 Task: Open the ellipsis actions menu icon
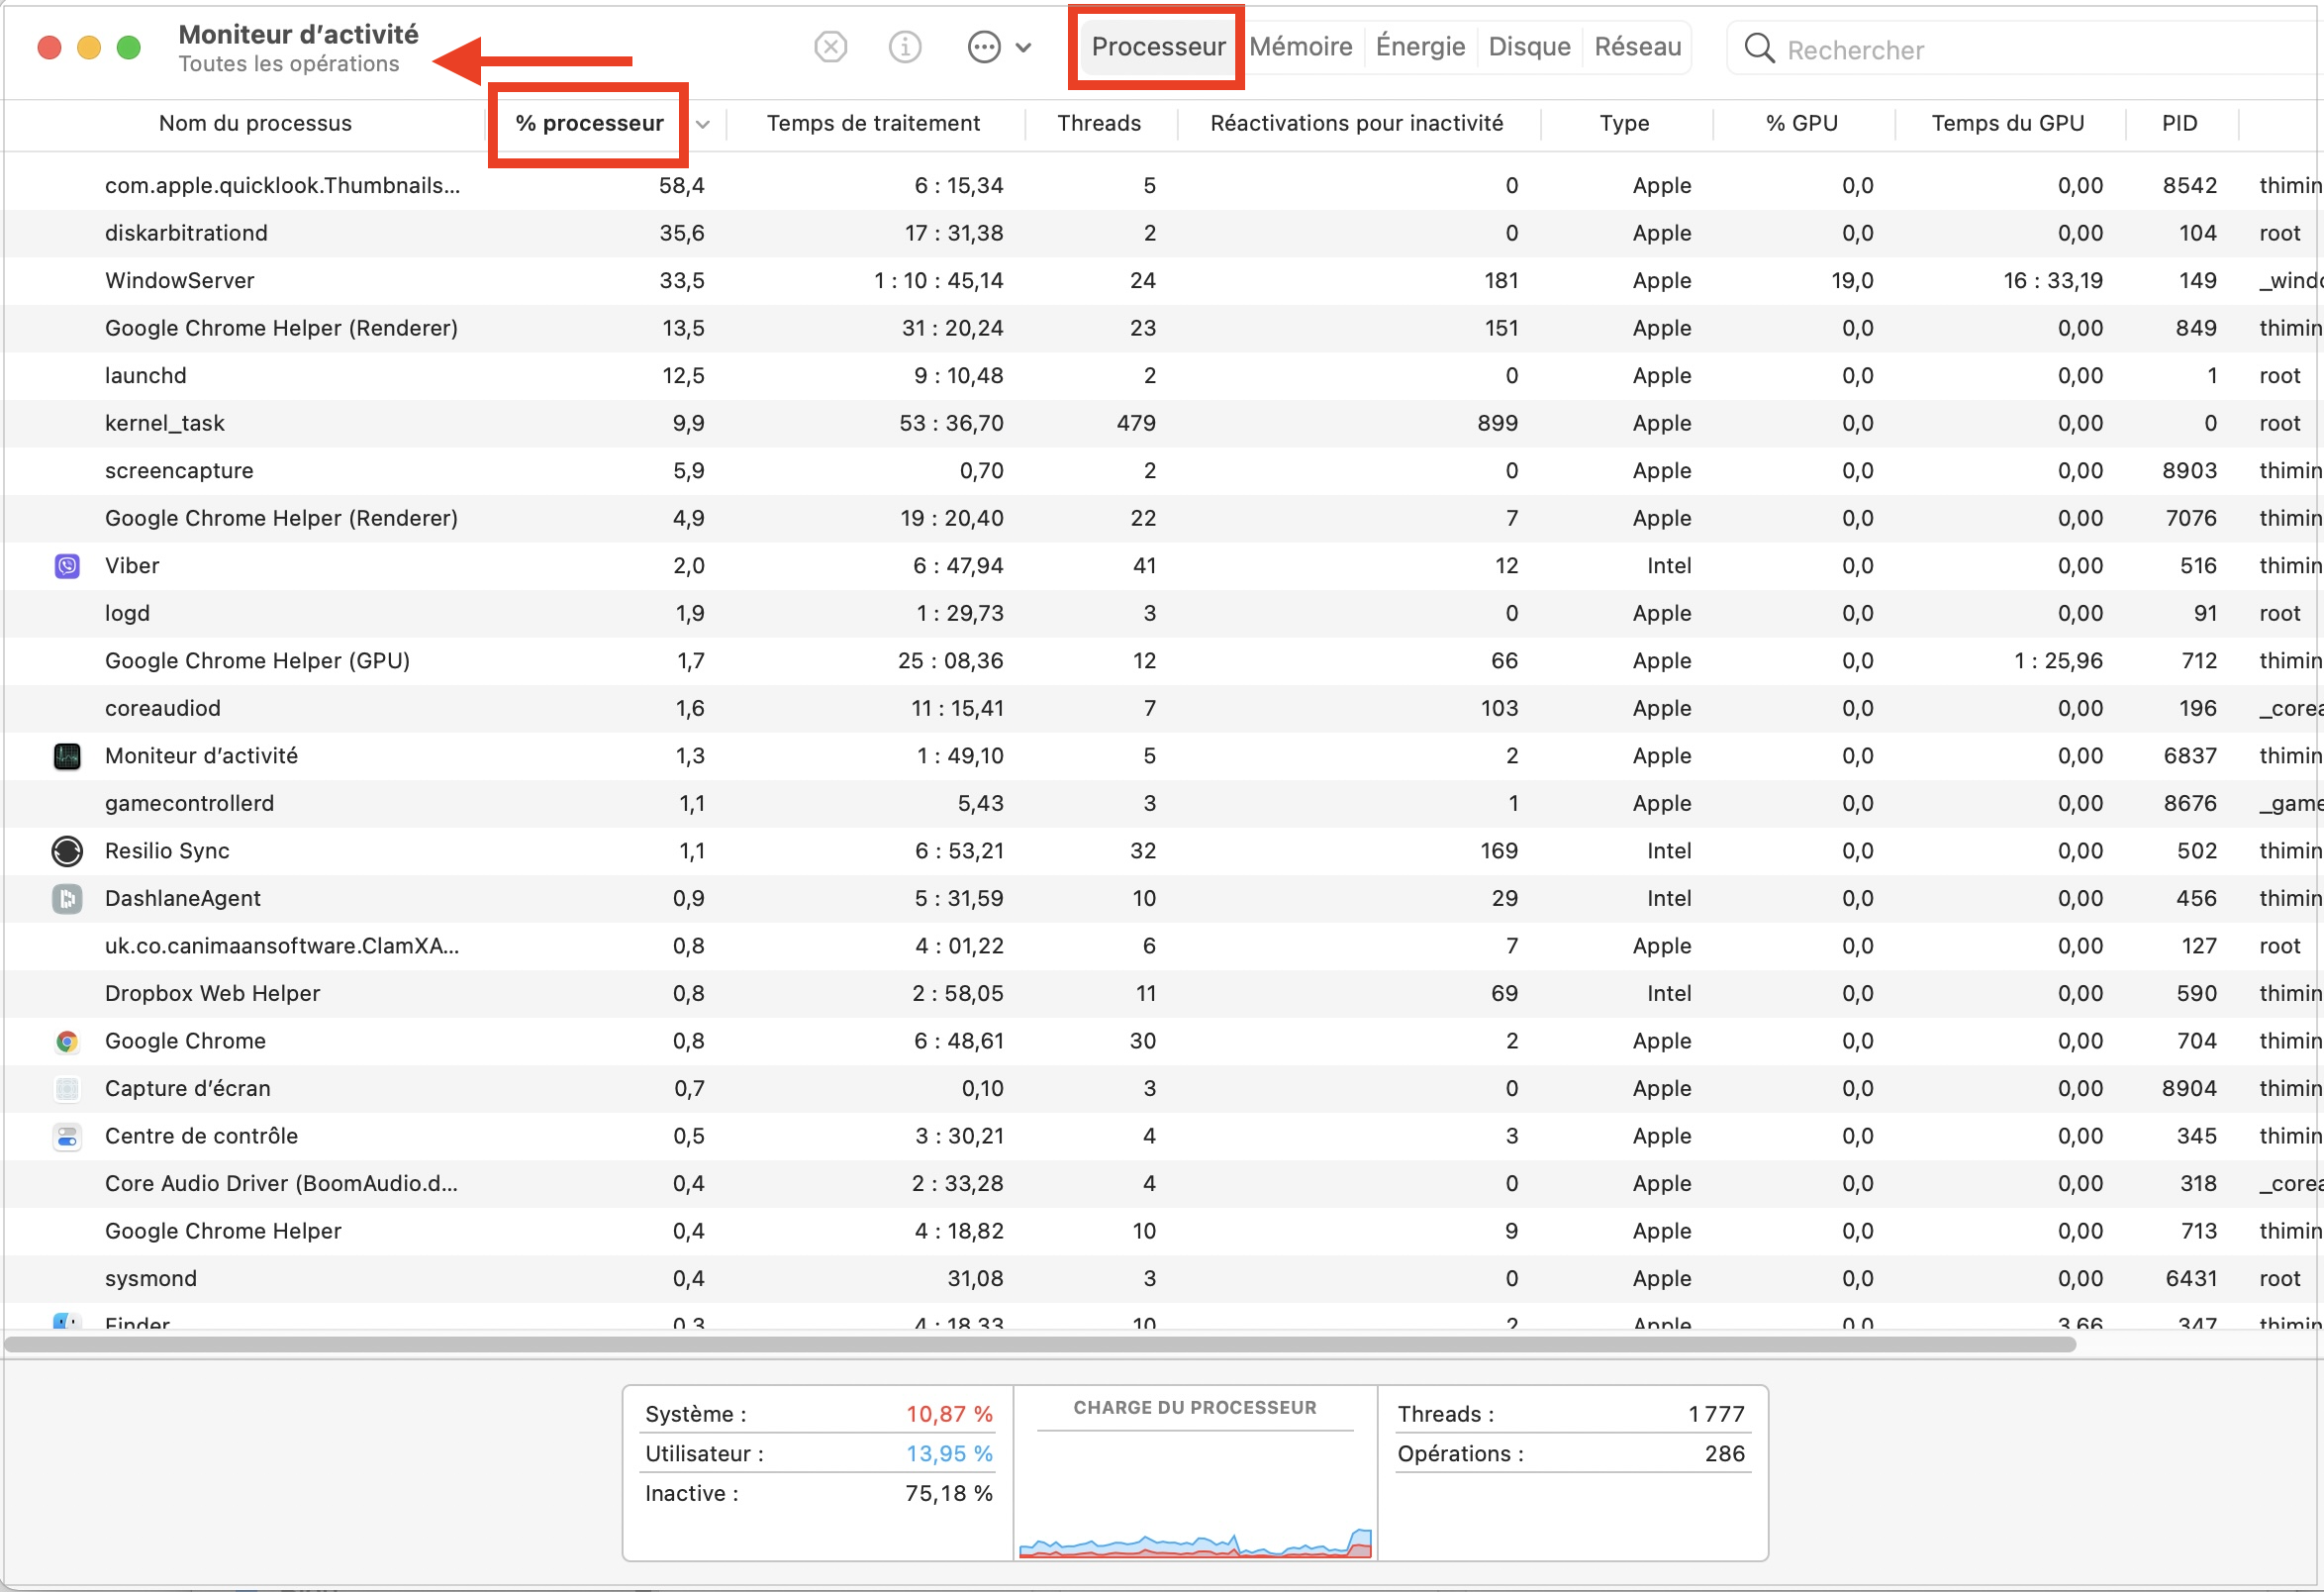pos(984,47)
